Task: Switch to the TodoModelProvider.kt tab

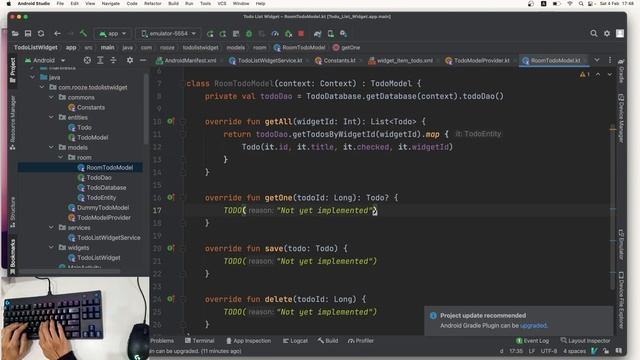Action: (x=478, y=60)
